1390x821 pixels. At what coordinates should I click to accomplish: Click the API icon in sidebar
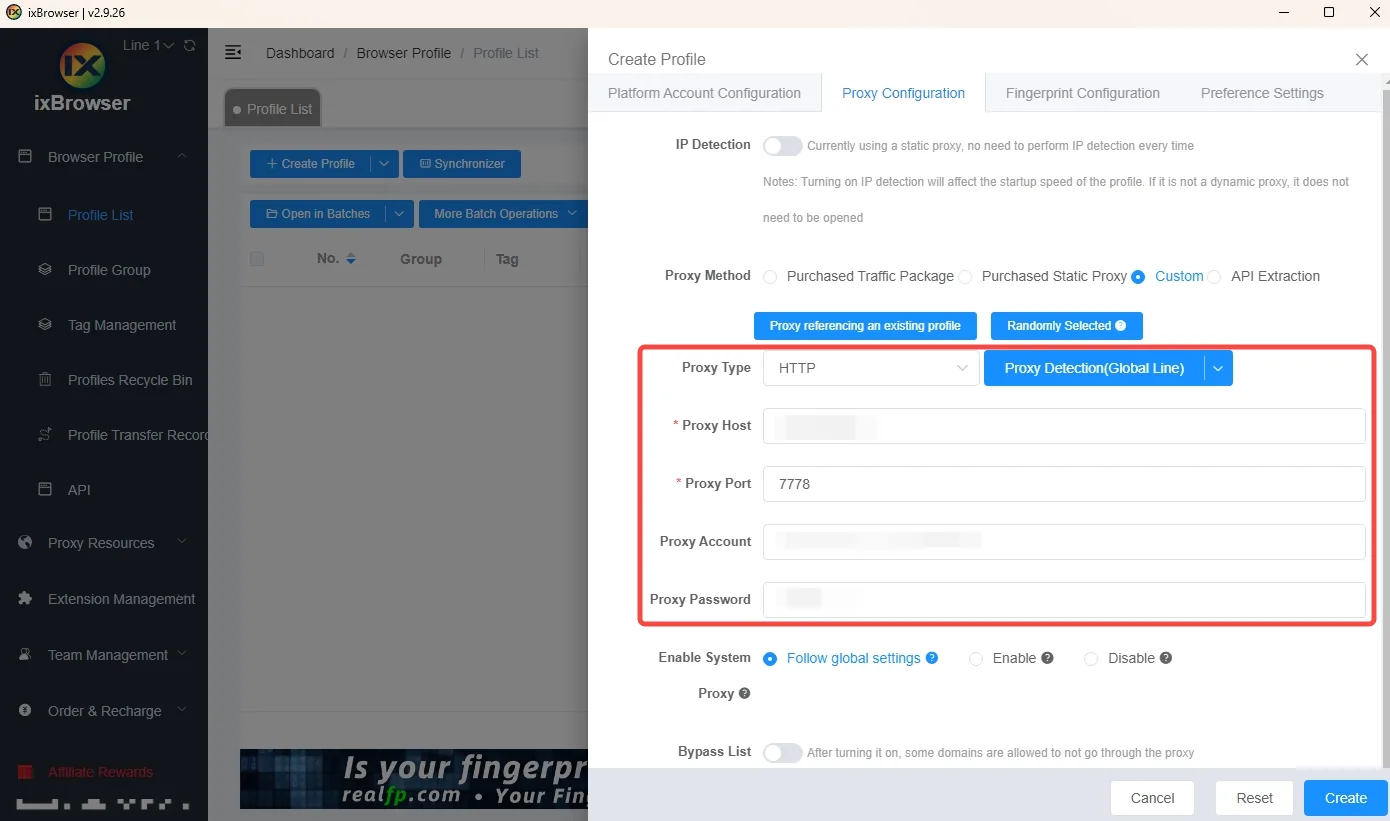[x=44, y=490]
